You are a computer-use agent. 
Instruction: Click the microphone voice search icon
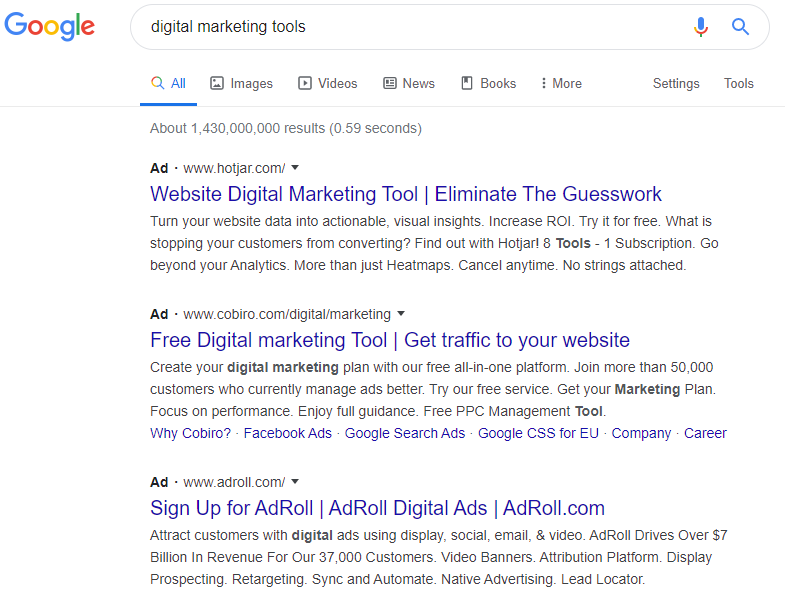[701, 27]
